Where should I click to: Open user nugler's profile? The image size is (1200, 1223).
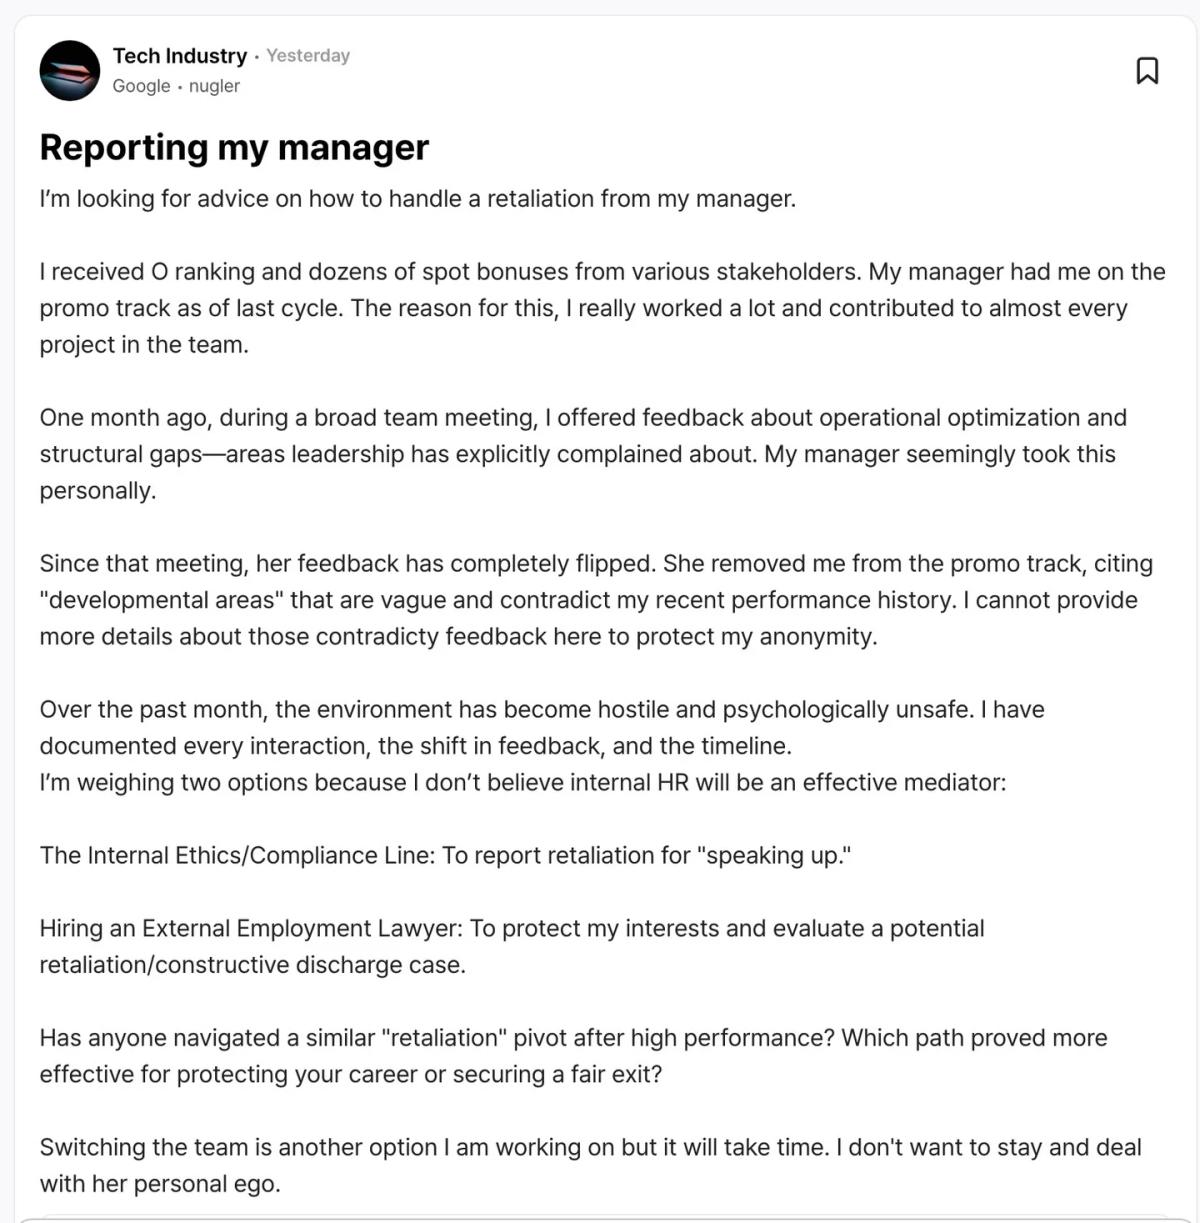pos(216,86)
